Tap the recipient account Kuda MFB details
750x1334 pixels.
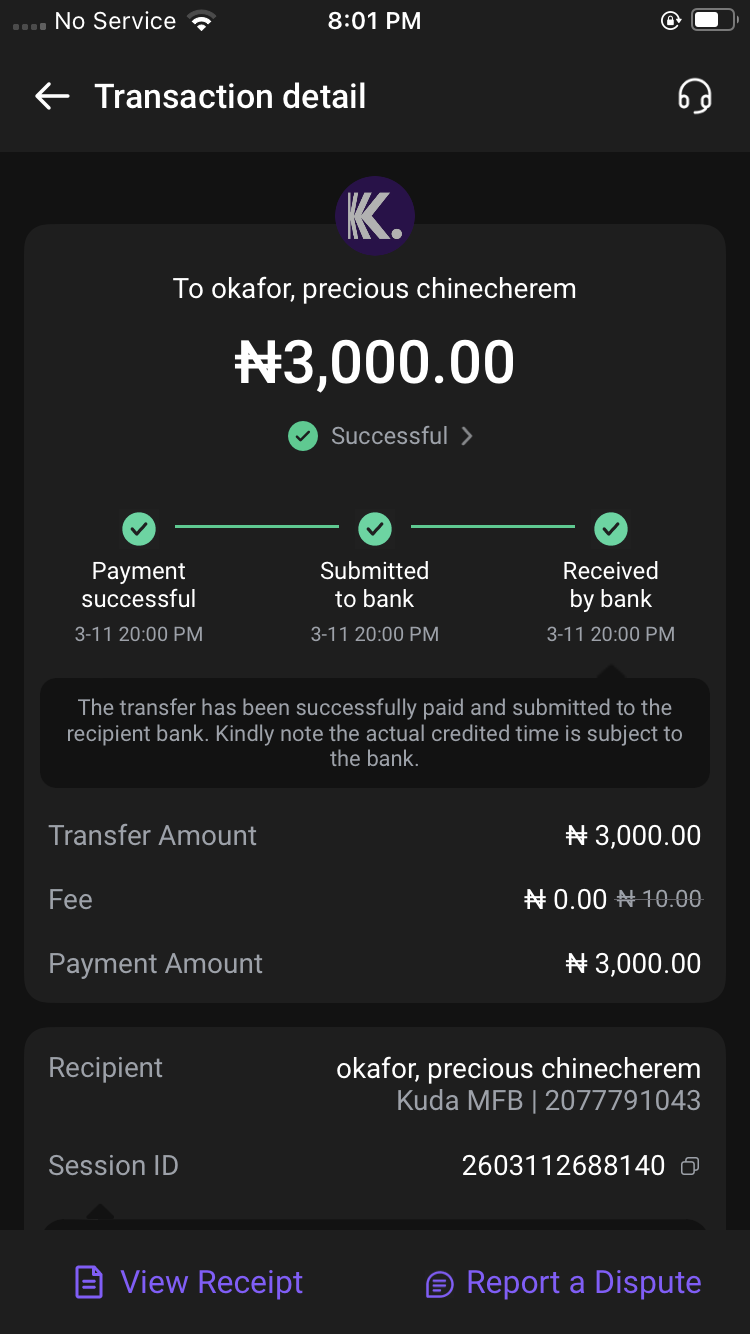coord(548,1101)
